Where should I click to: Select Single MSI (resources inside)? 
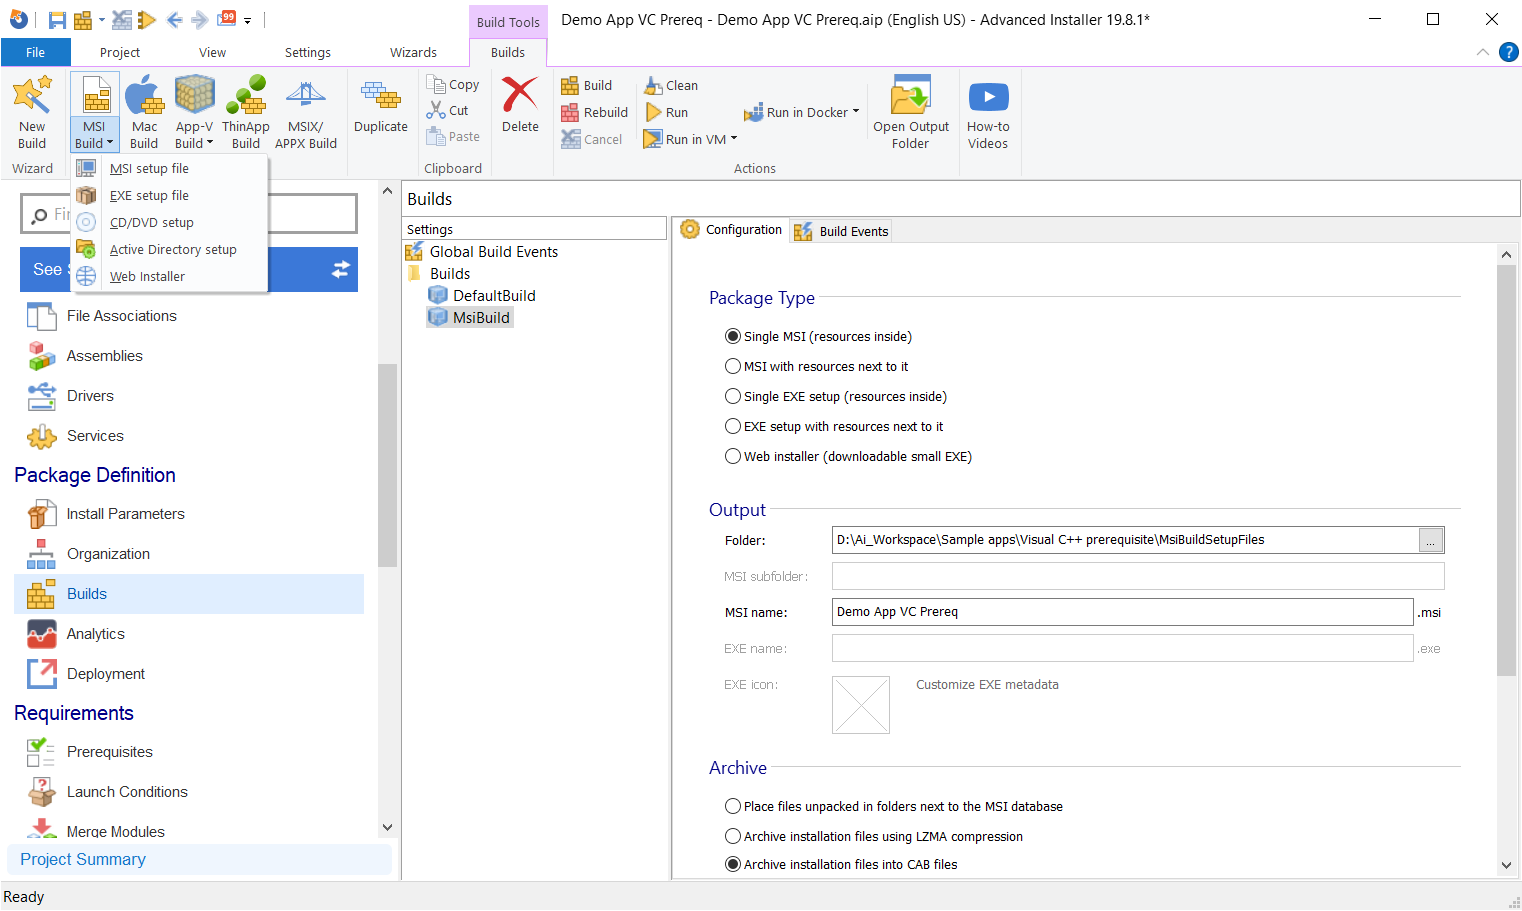point(733,337)
